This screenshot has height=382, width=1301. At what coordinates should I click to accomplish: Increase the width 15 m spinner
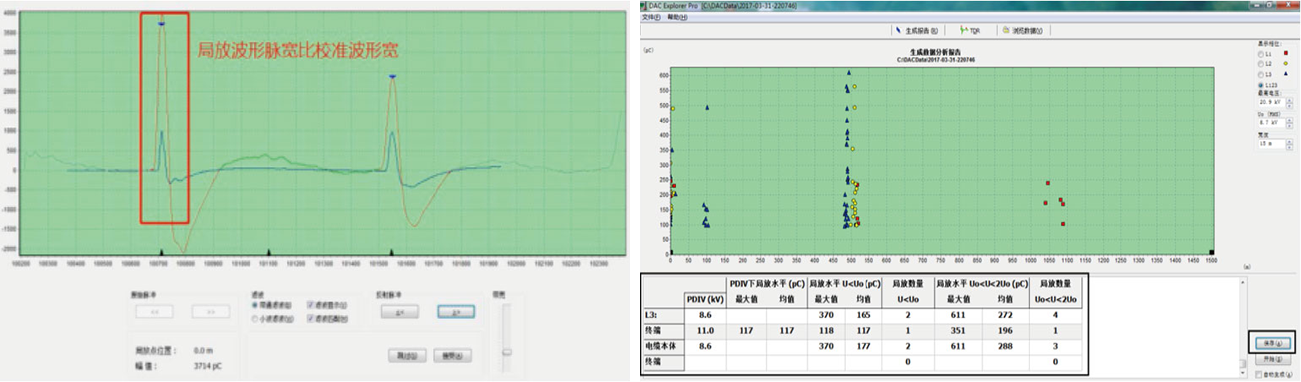(1289, 142)
